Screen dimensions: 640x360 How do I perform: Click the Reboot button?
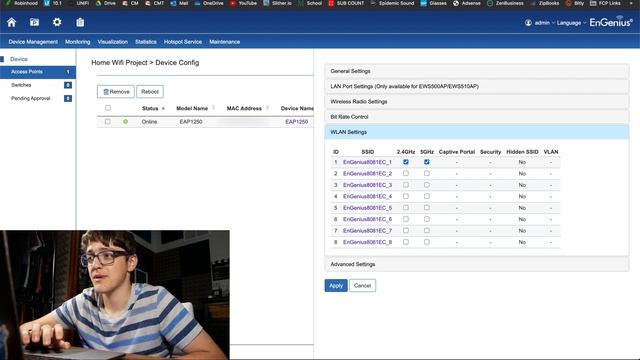[150, 92]
